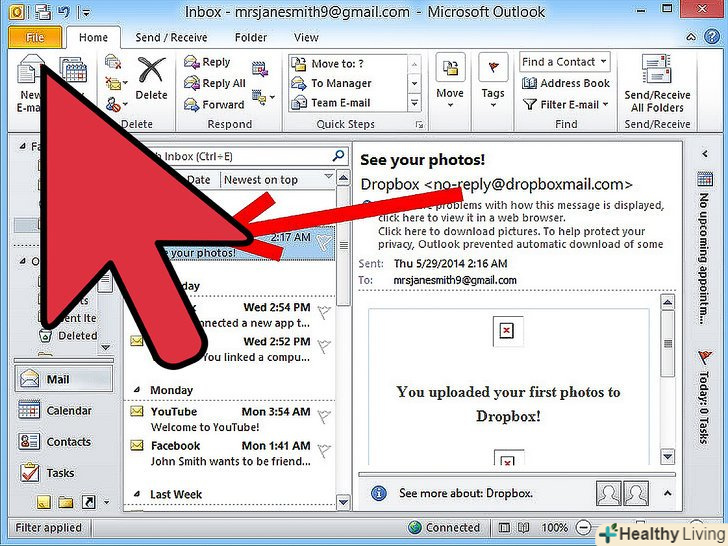Select the Move to: ? quick step
Viewport: 728px width, 546px height.
(x=347, y=64)
